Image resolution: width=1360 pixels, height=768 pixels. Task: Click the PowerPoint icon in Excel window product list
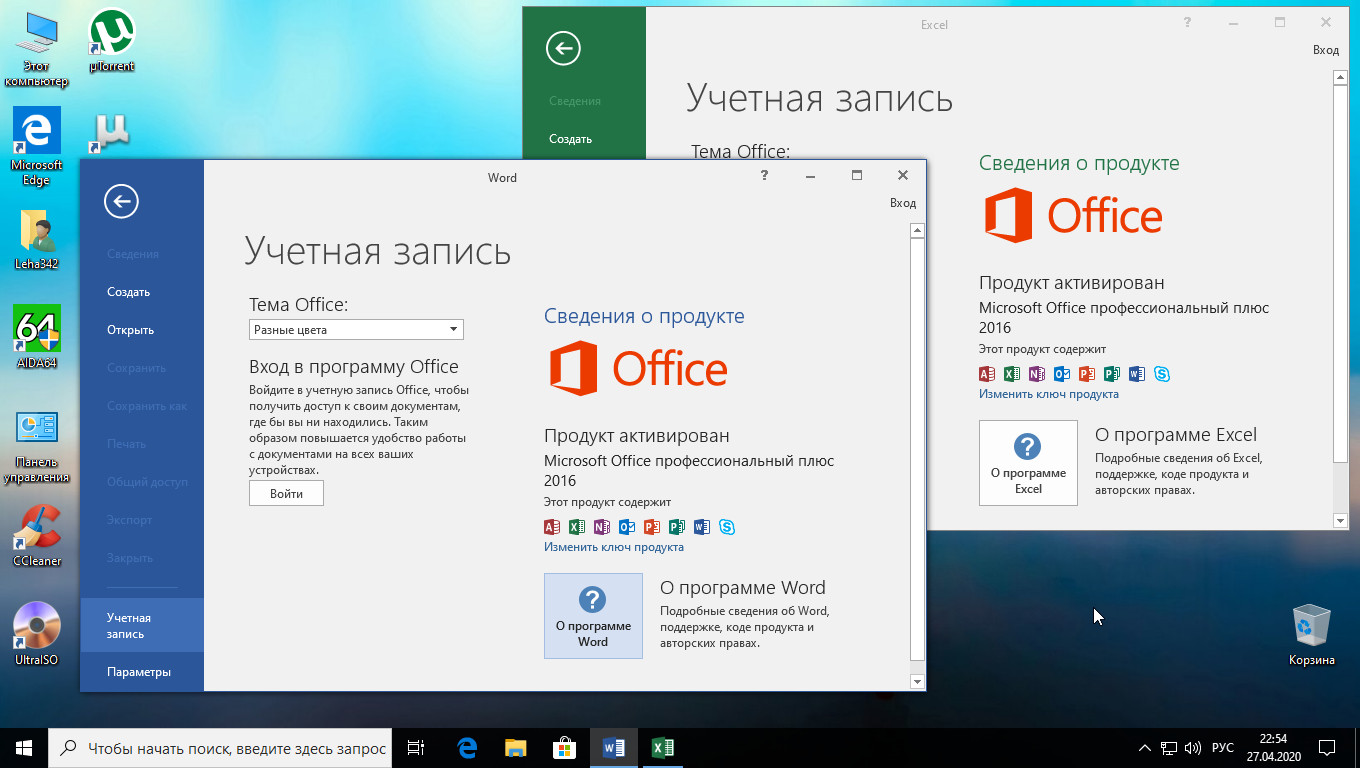(x=1087, y=374)
